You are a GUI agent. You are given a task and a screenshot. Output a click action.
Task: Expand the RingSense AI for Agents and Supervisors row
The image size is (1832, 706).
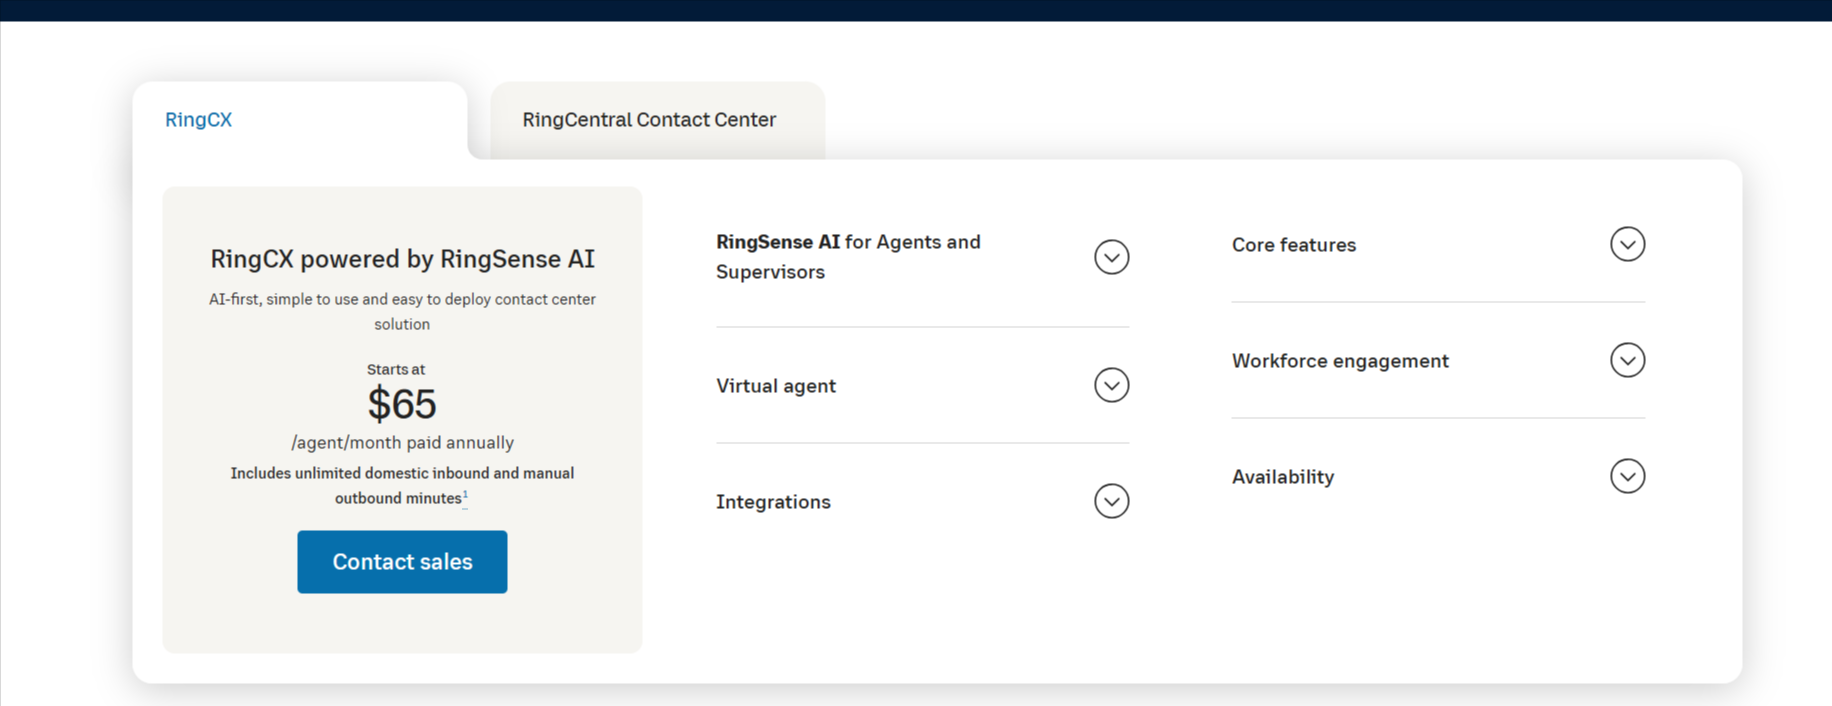point(848,257)
